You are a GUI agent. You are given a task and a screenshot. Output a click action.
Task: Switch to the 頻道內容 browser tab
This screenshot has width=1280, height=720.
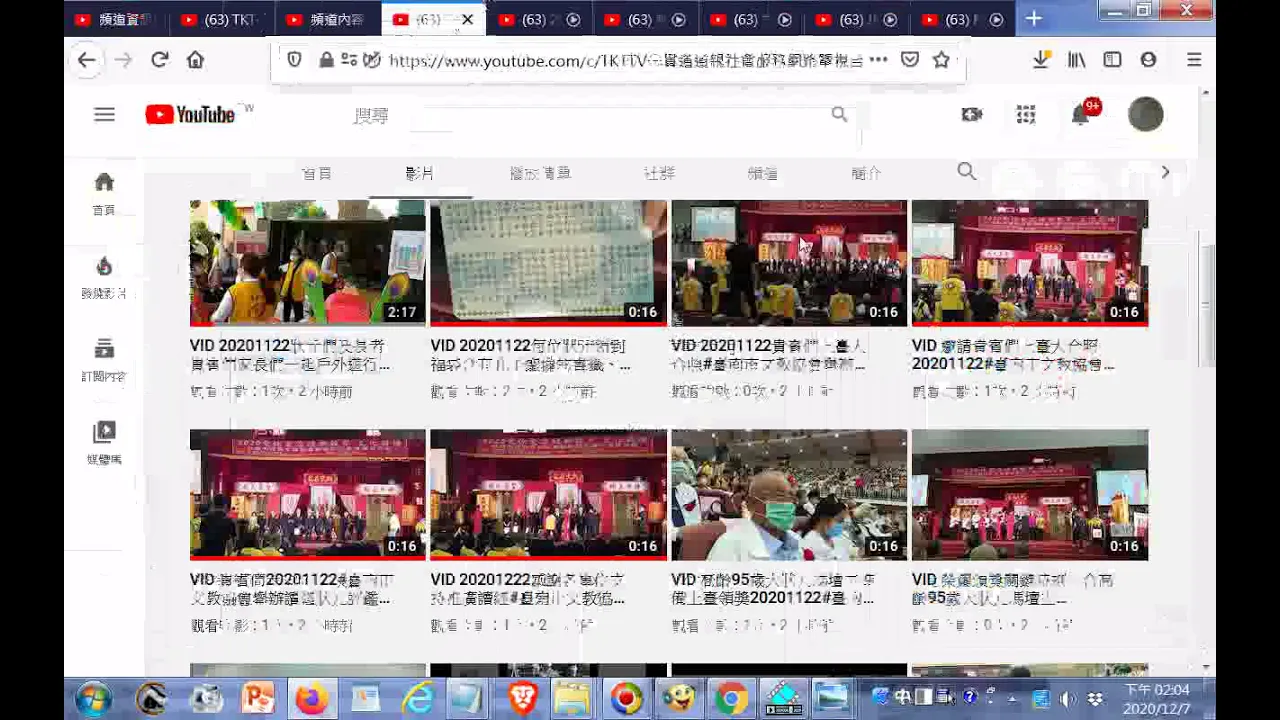pyautogui.click(x=328, y=20)
